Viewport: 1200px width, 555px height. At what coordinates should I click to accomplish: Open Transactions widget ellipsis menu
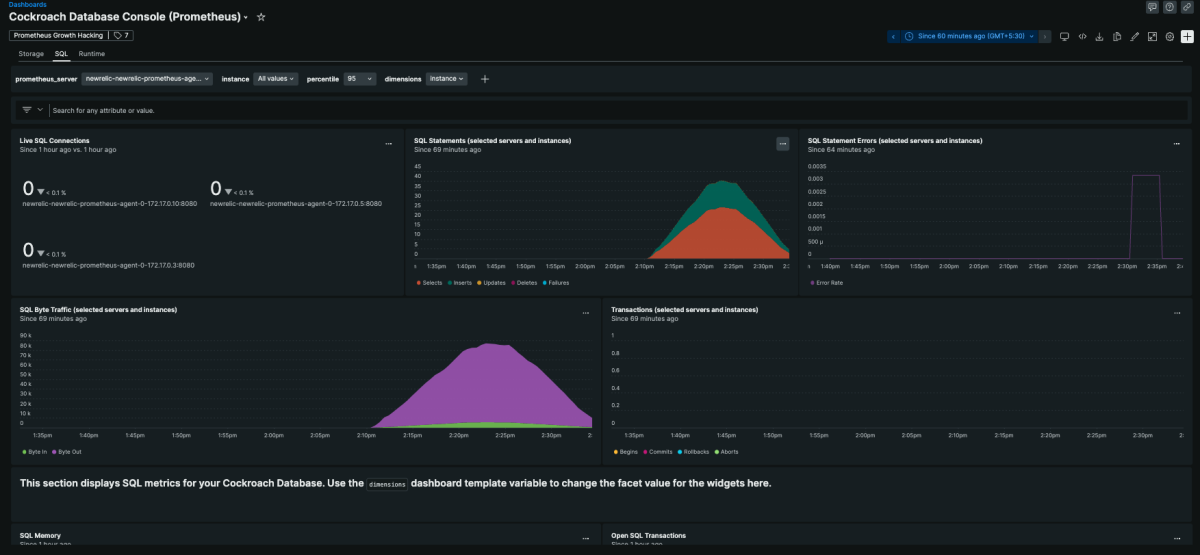pos(1177,314)
